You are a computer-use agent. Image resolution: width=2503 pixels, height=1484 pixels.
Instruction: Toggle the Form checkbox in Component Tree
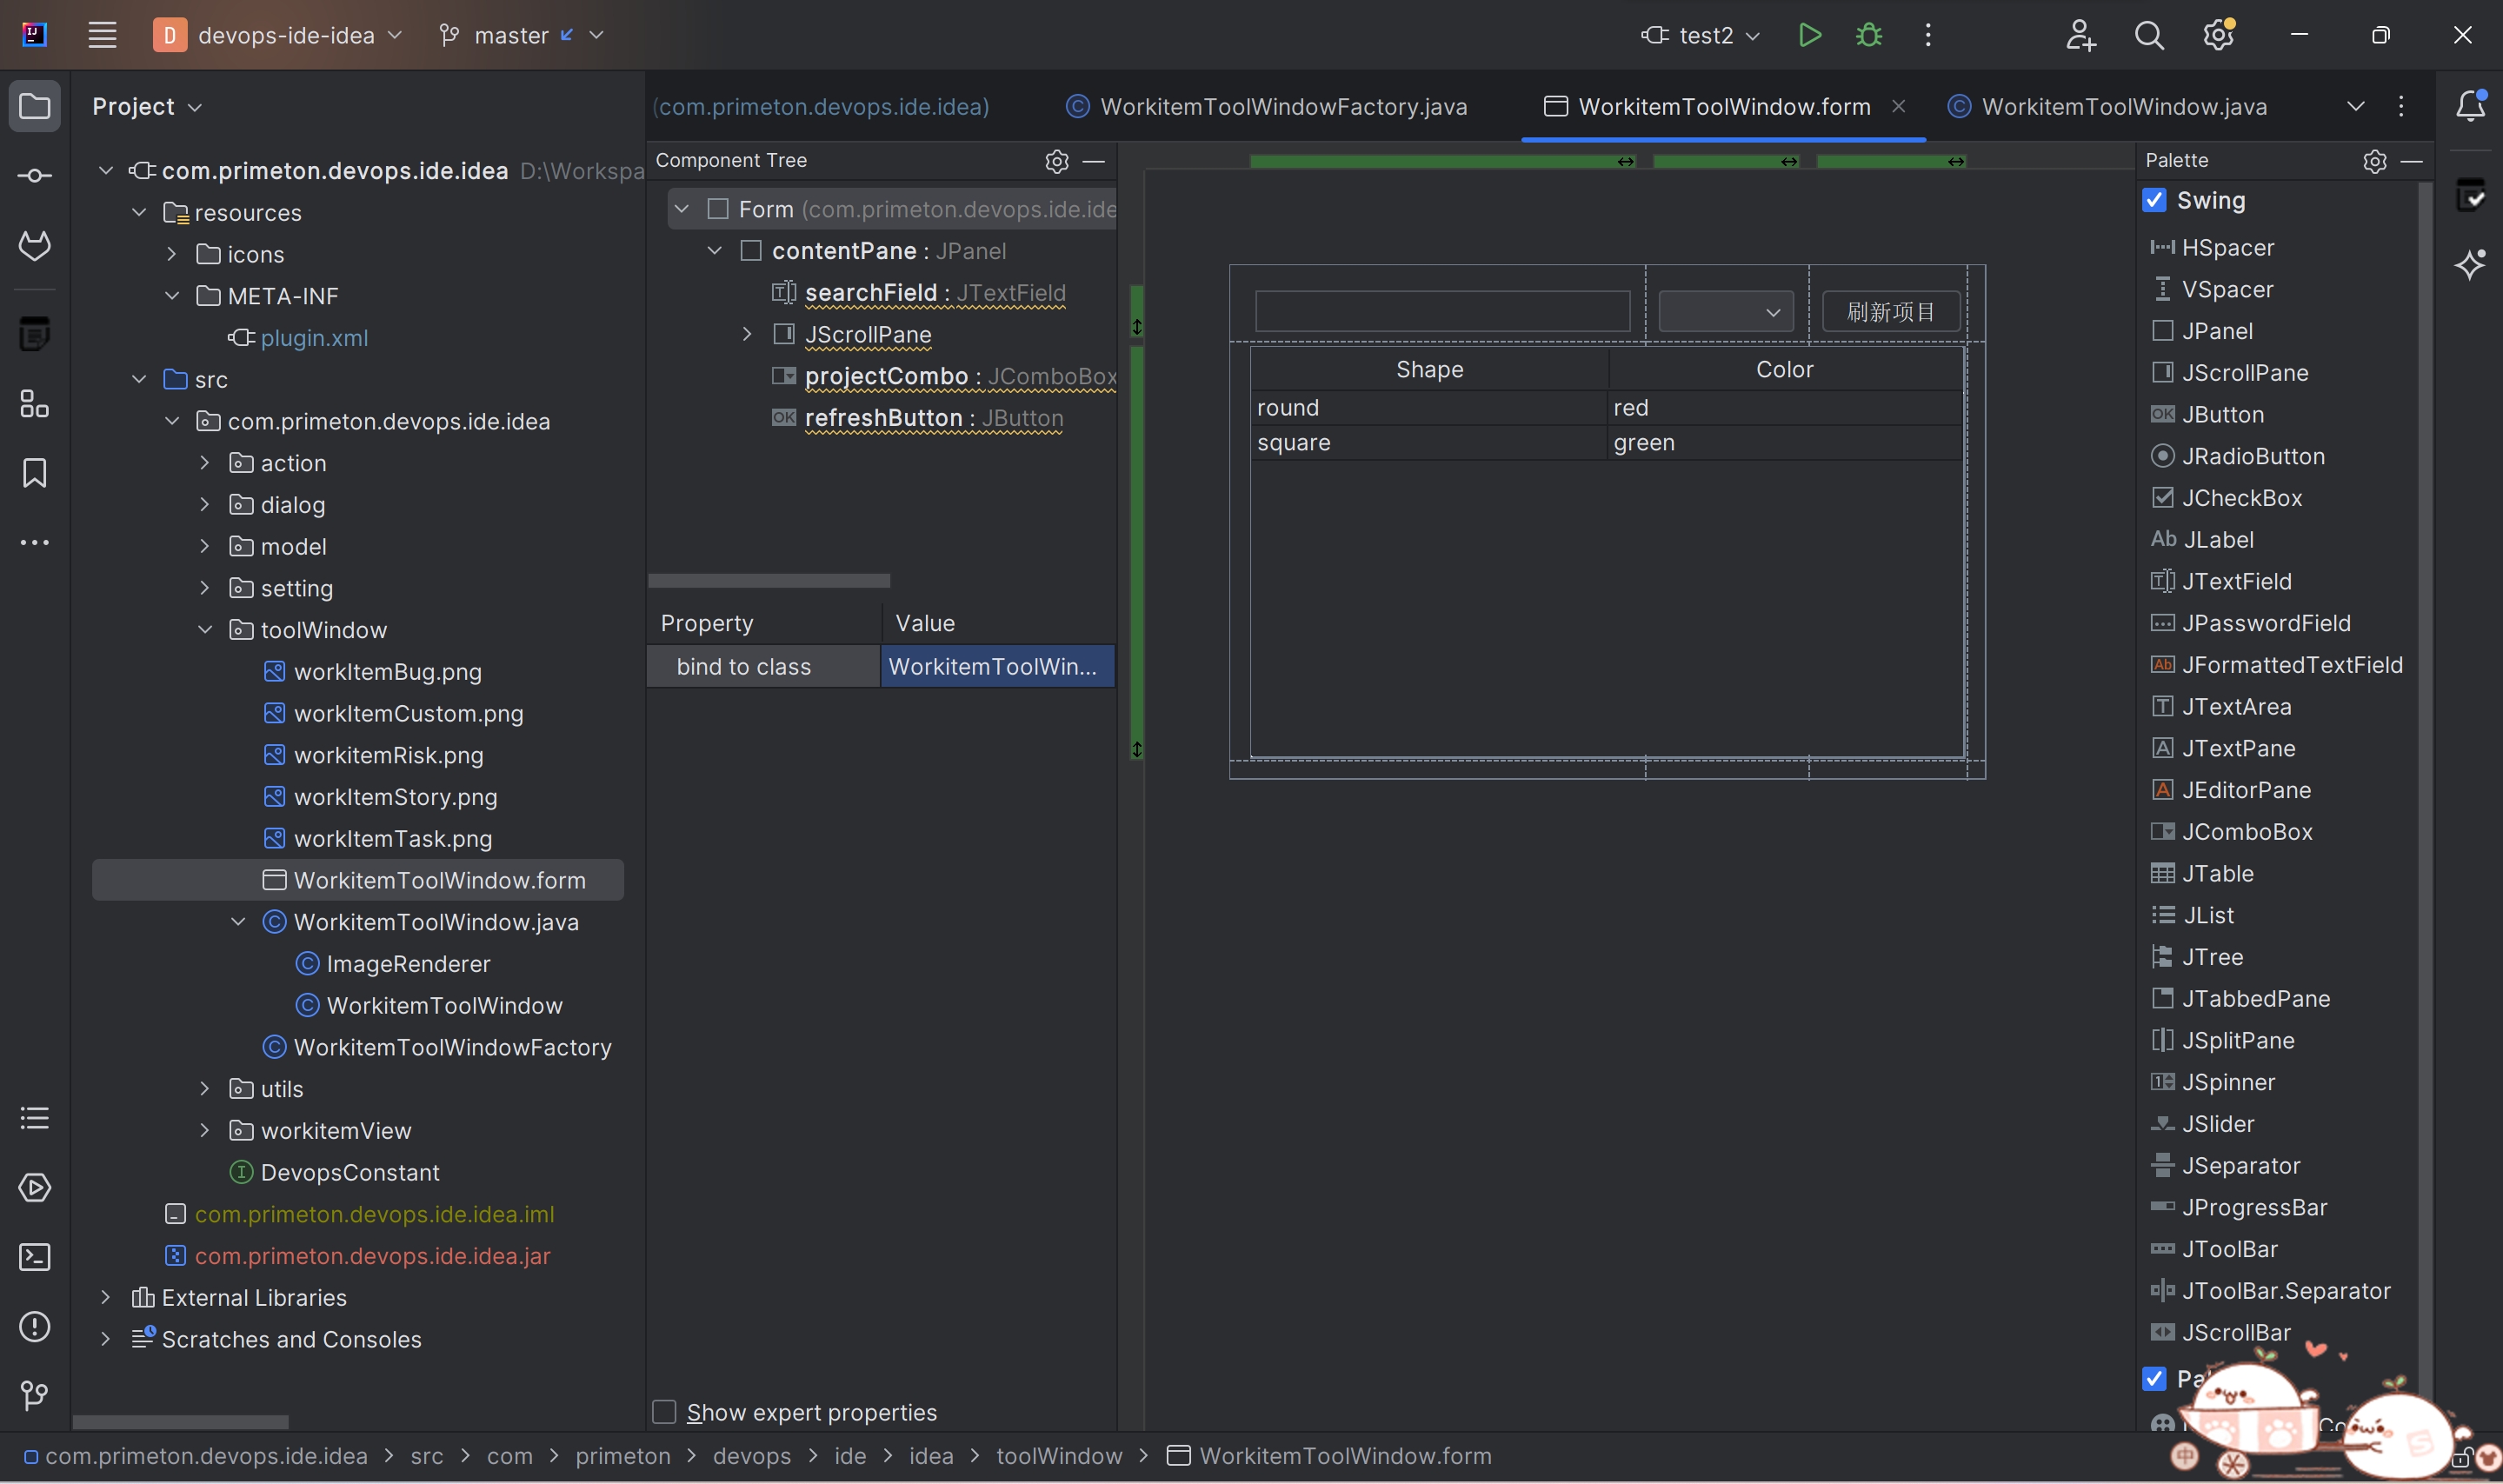pos(716,209)
